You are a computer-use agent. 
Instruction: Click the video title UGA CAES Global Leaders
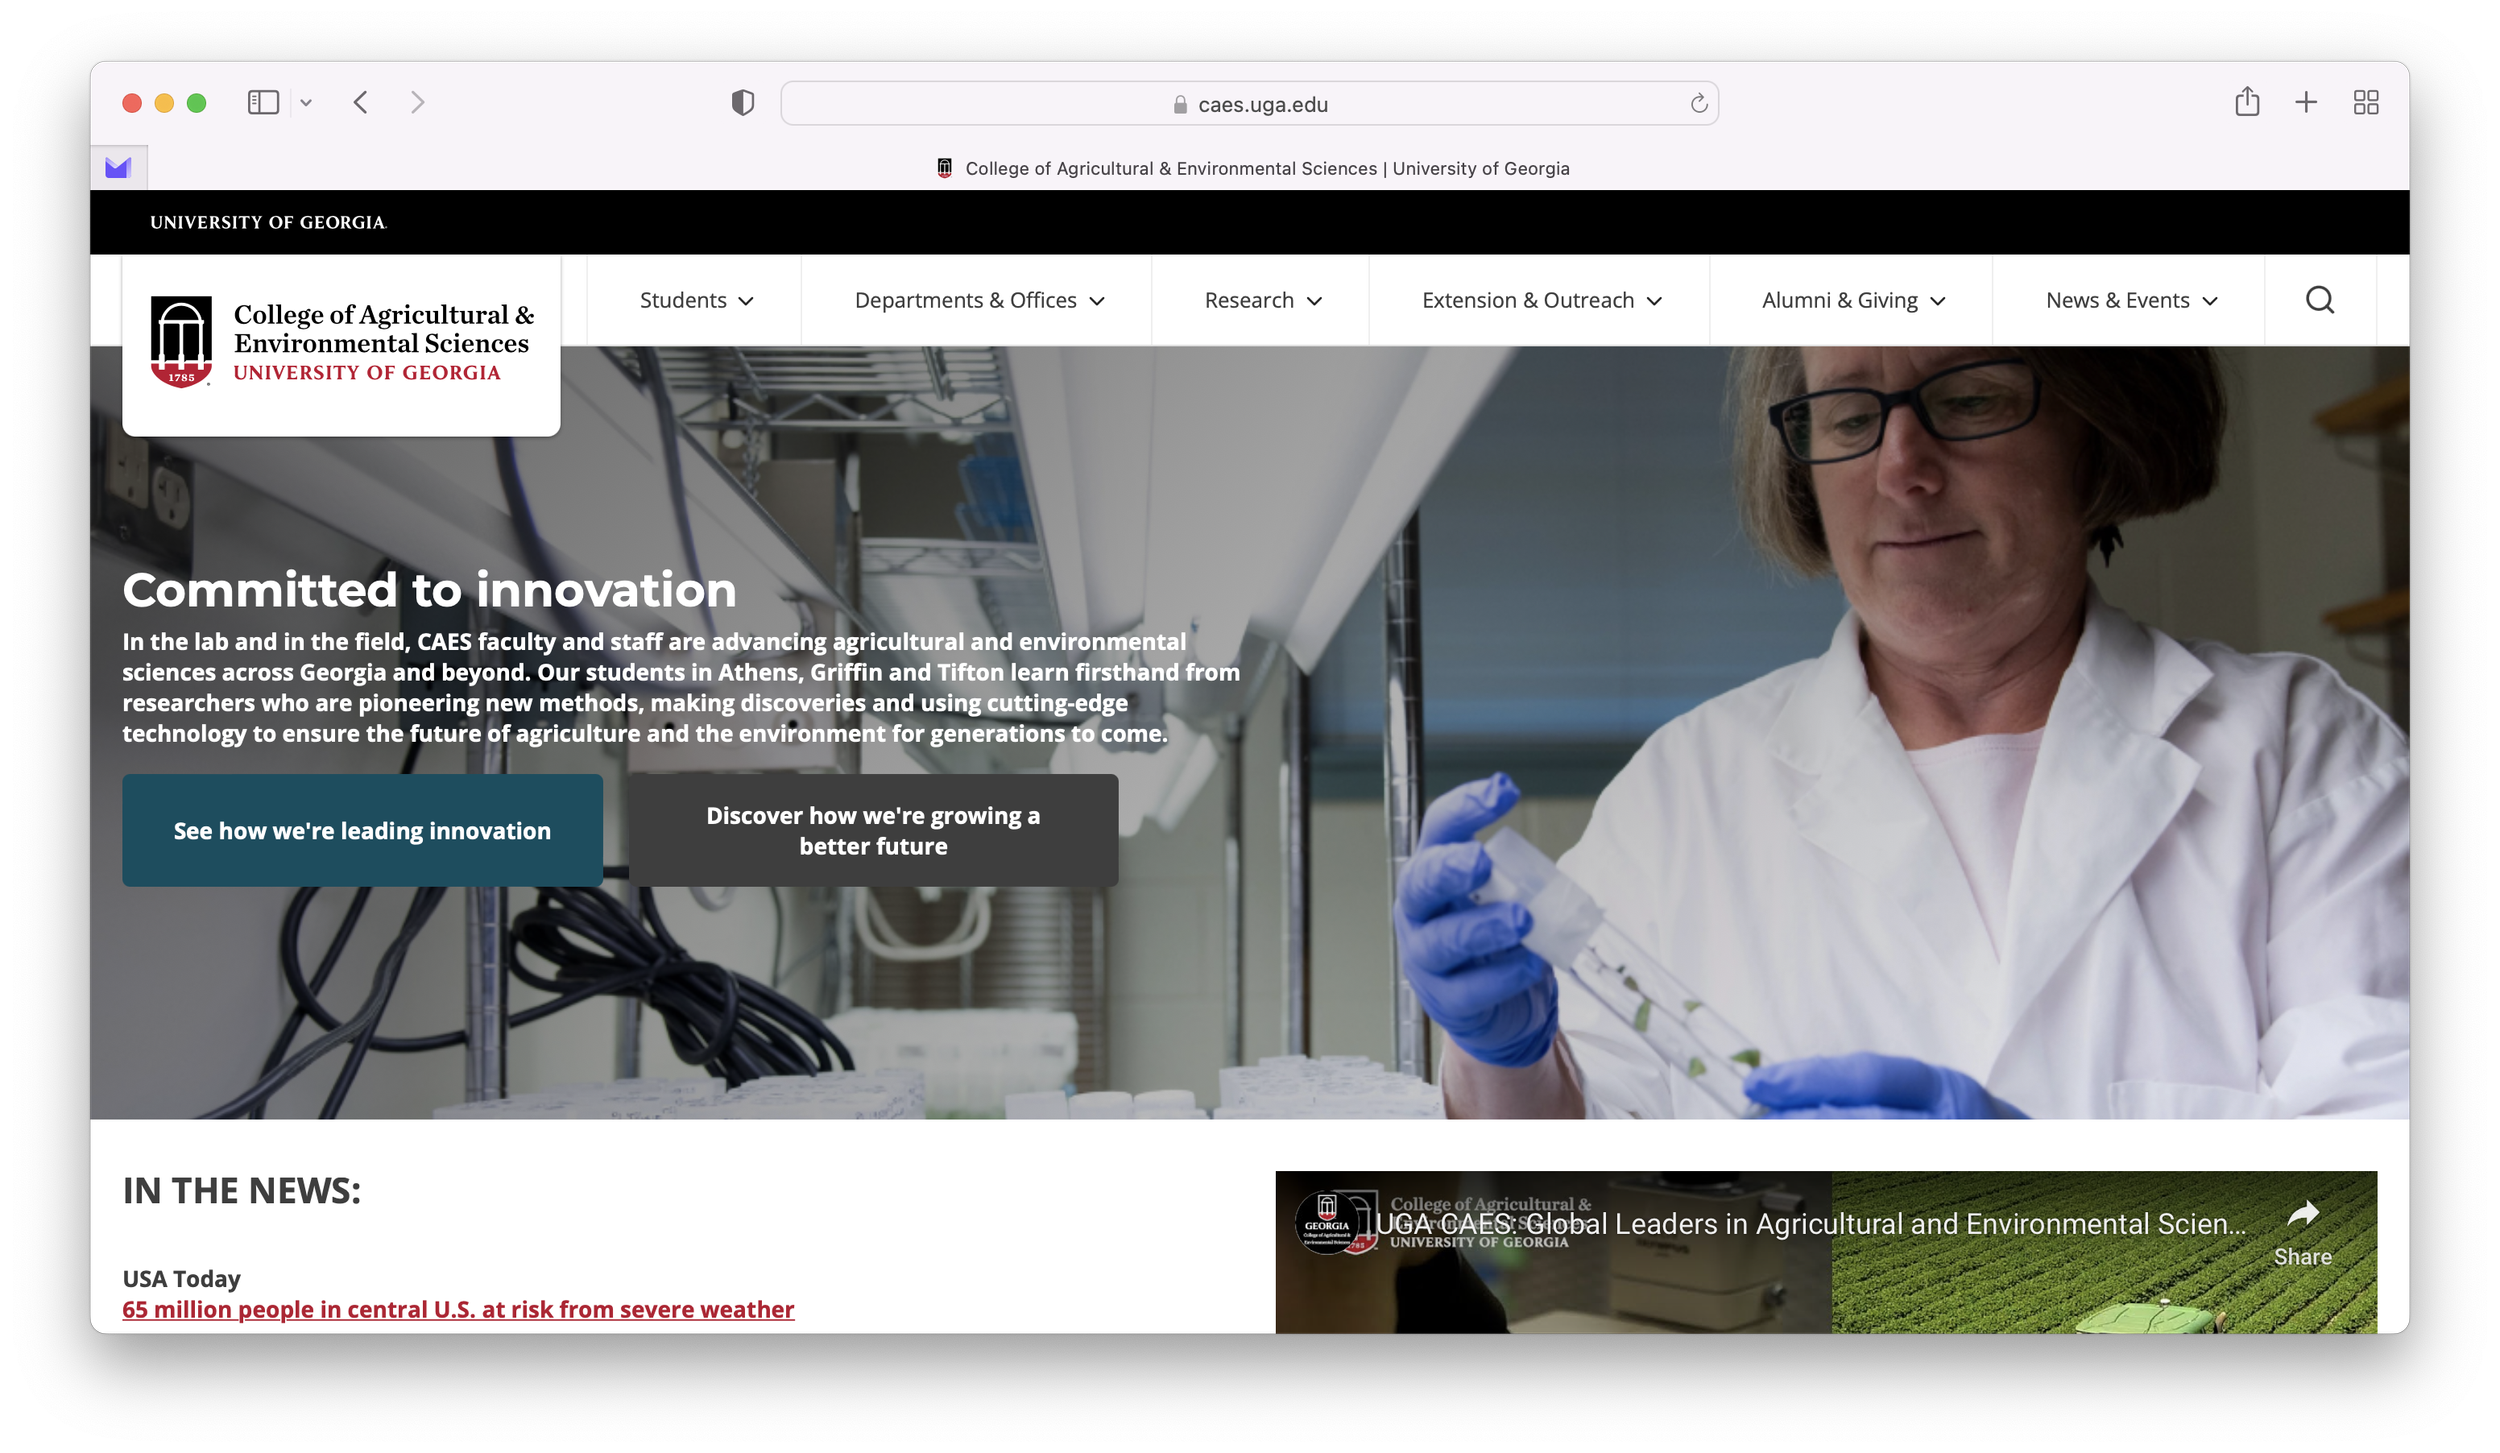pos(1811,1224)
